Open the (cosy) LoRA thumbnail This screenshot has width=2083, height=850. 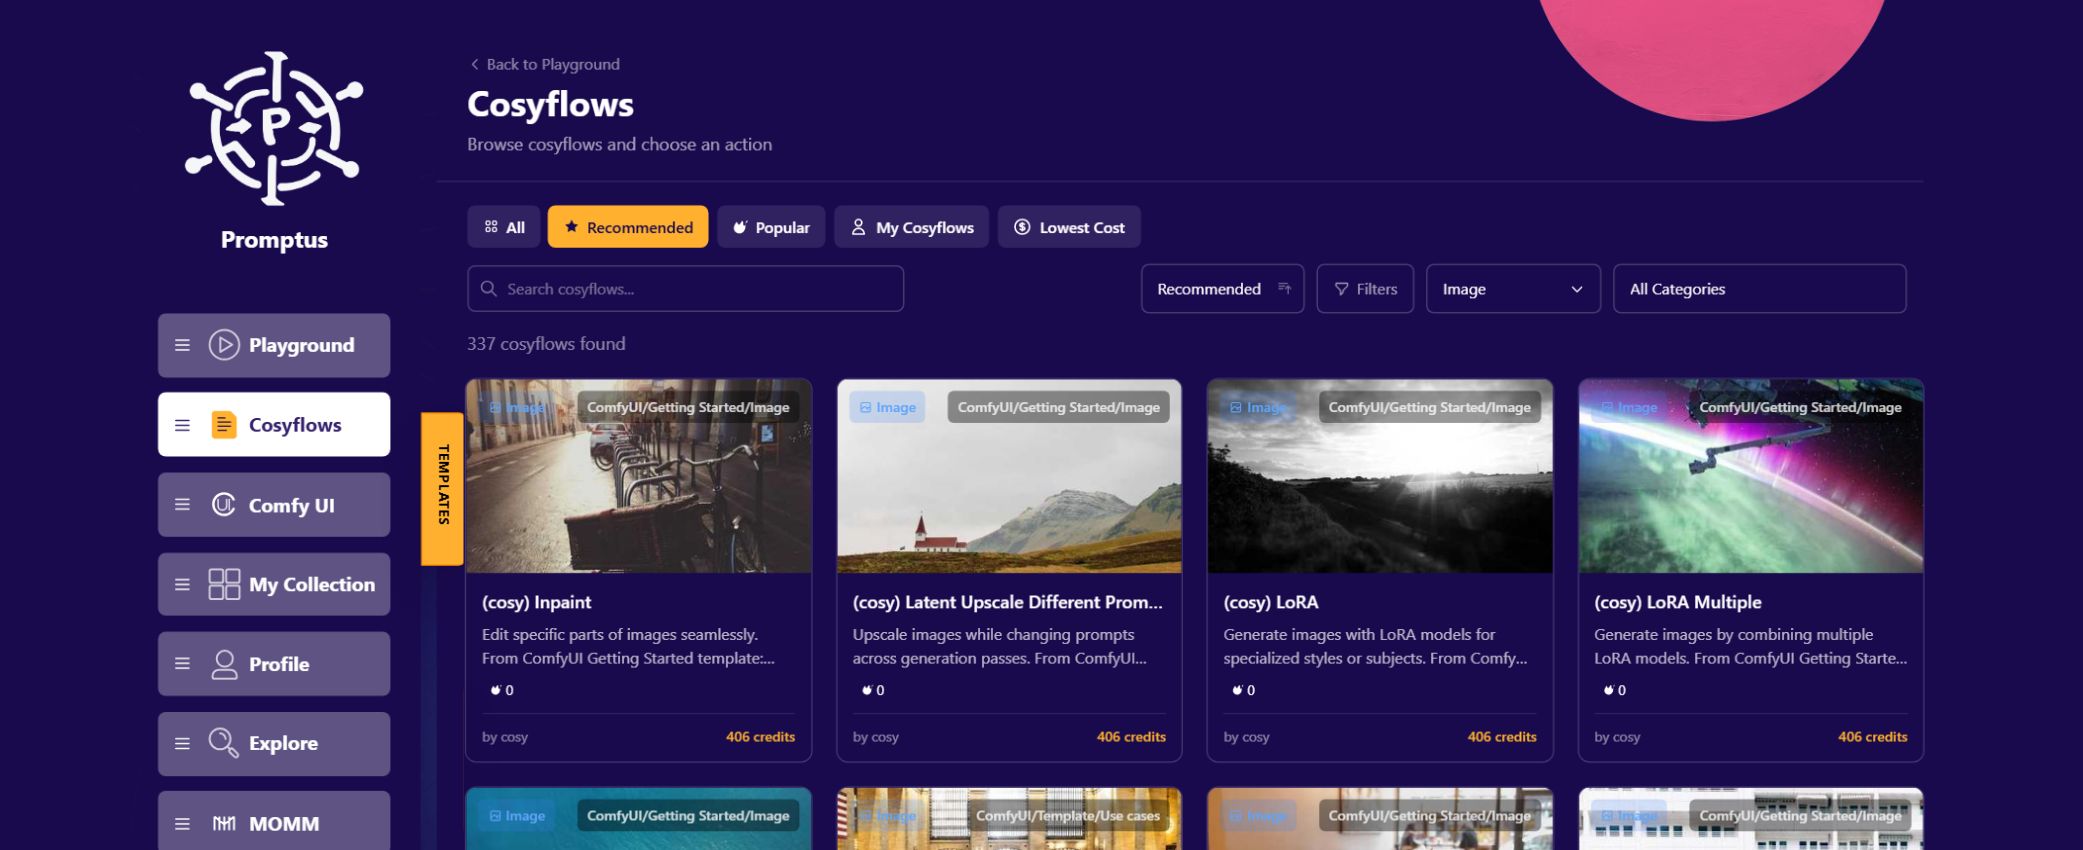[1380, 476]
